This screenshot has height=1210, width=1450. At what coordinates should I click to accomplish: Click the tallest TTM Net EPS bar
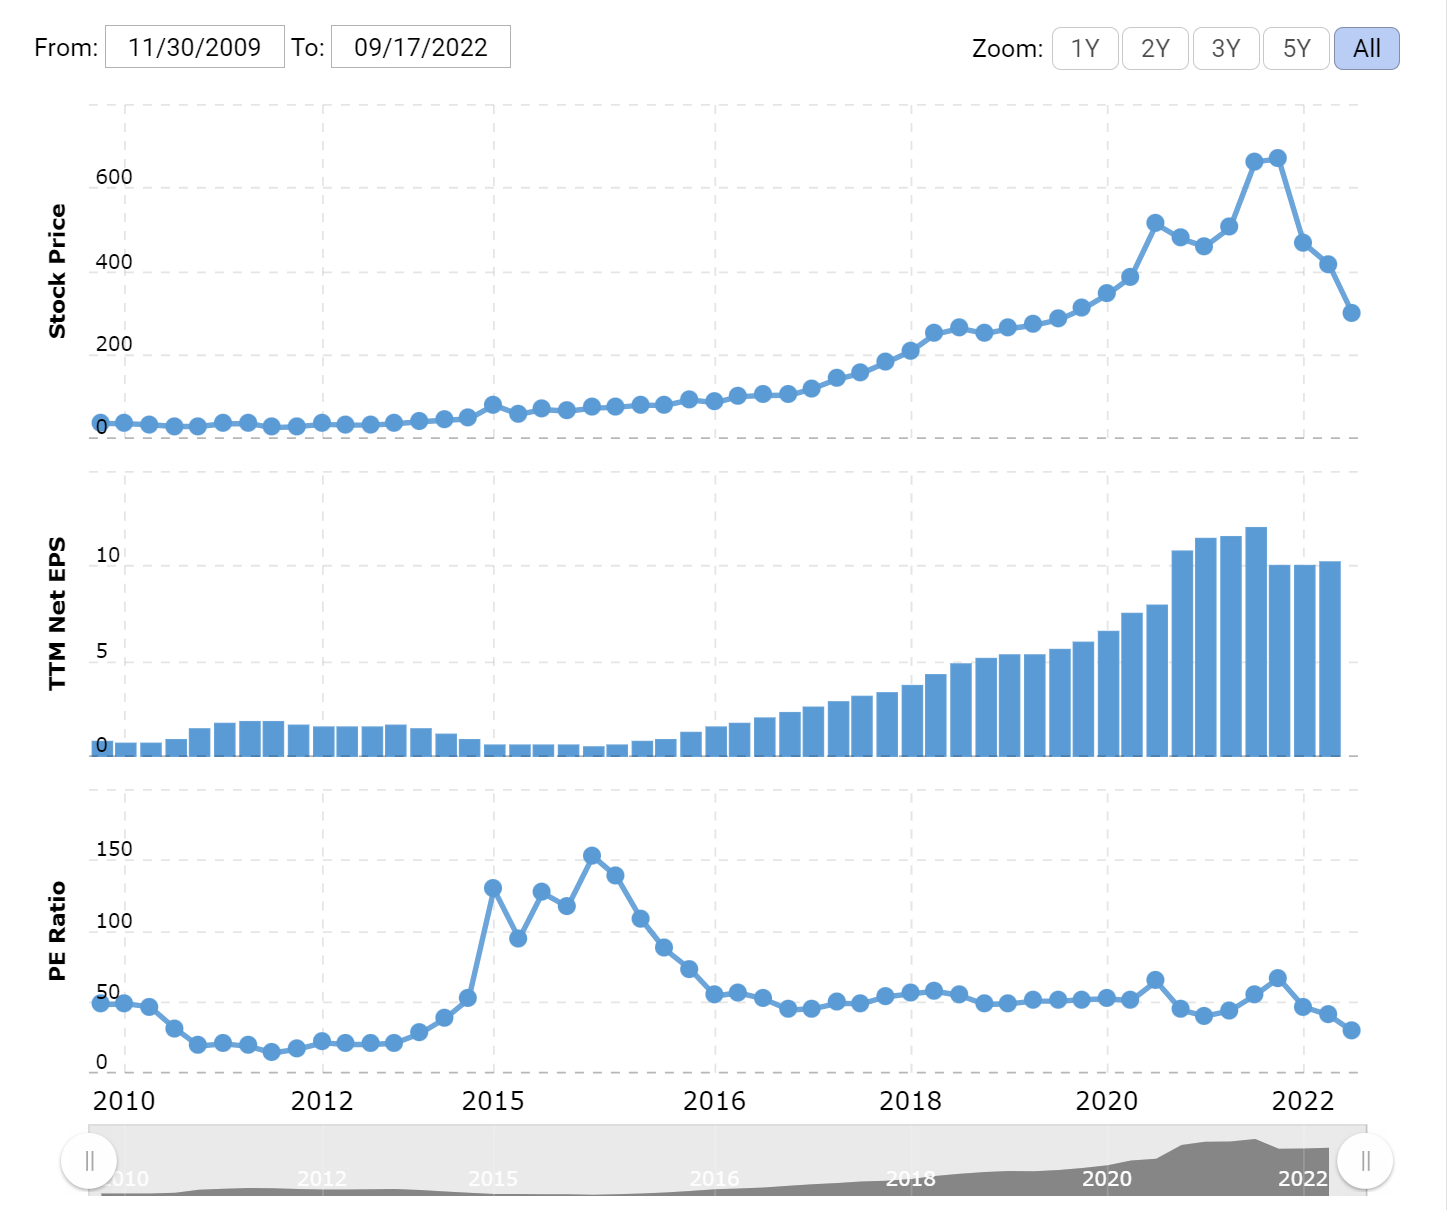[1256, 641]
